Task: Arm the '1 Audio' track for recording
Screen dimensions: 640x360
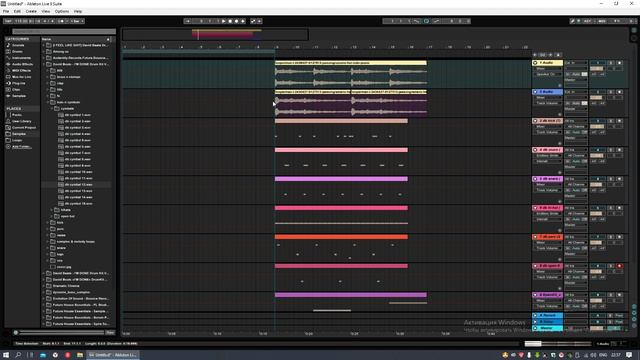Action: tap(619, 63)
